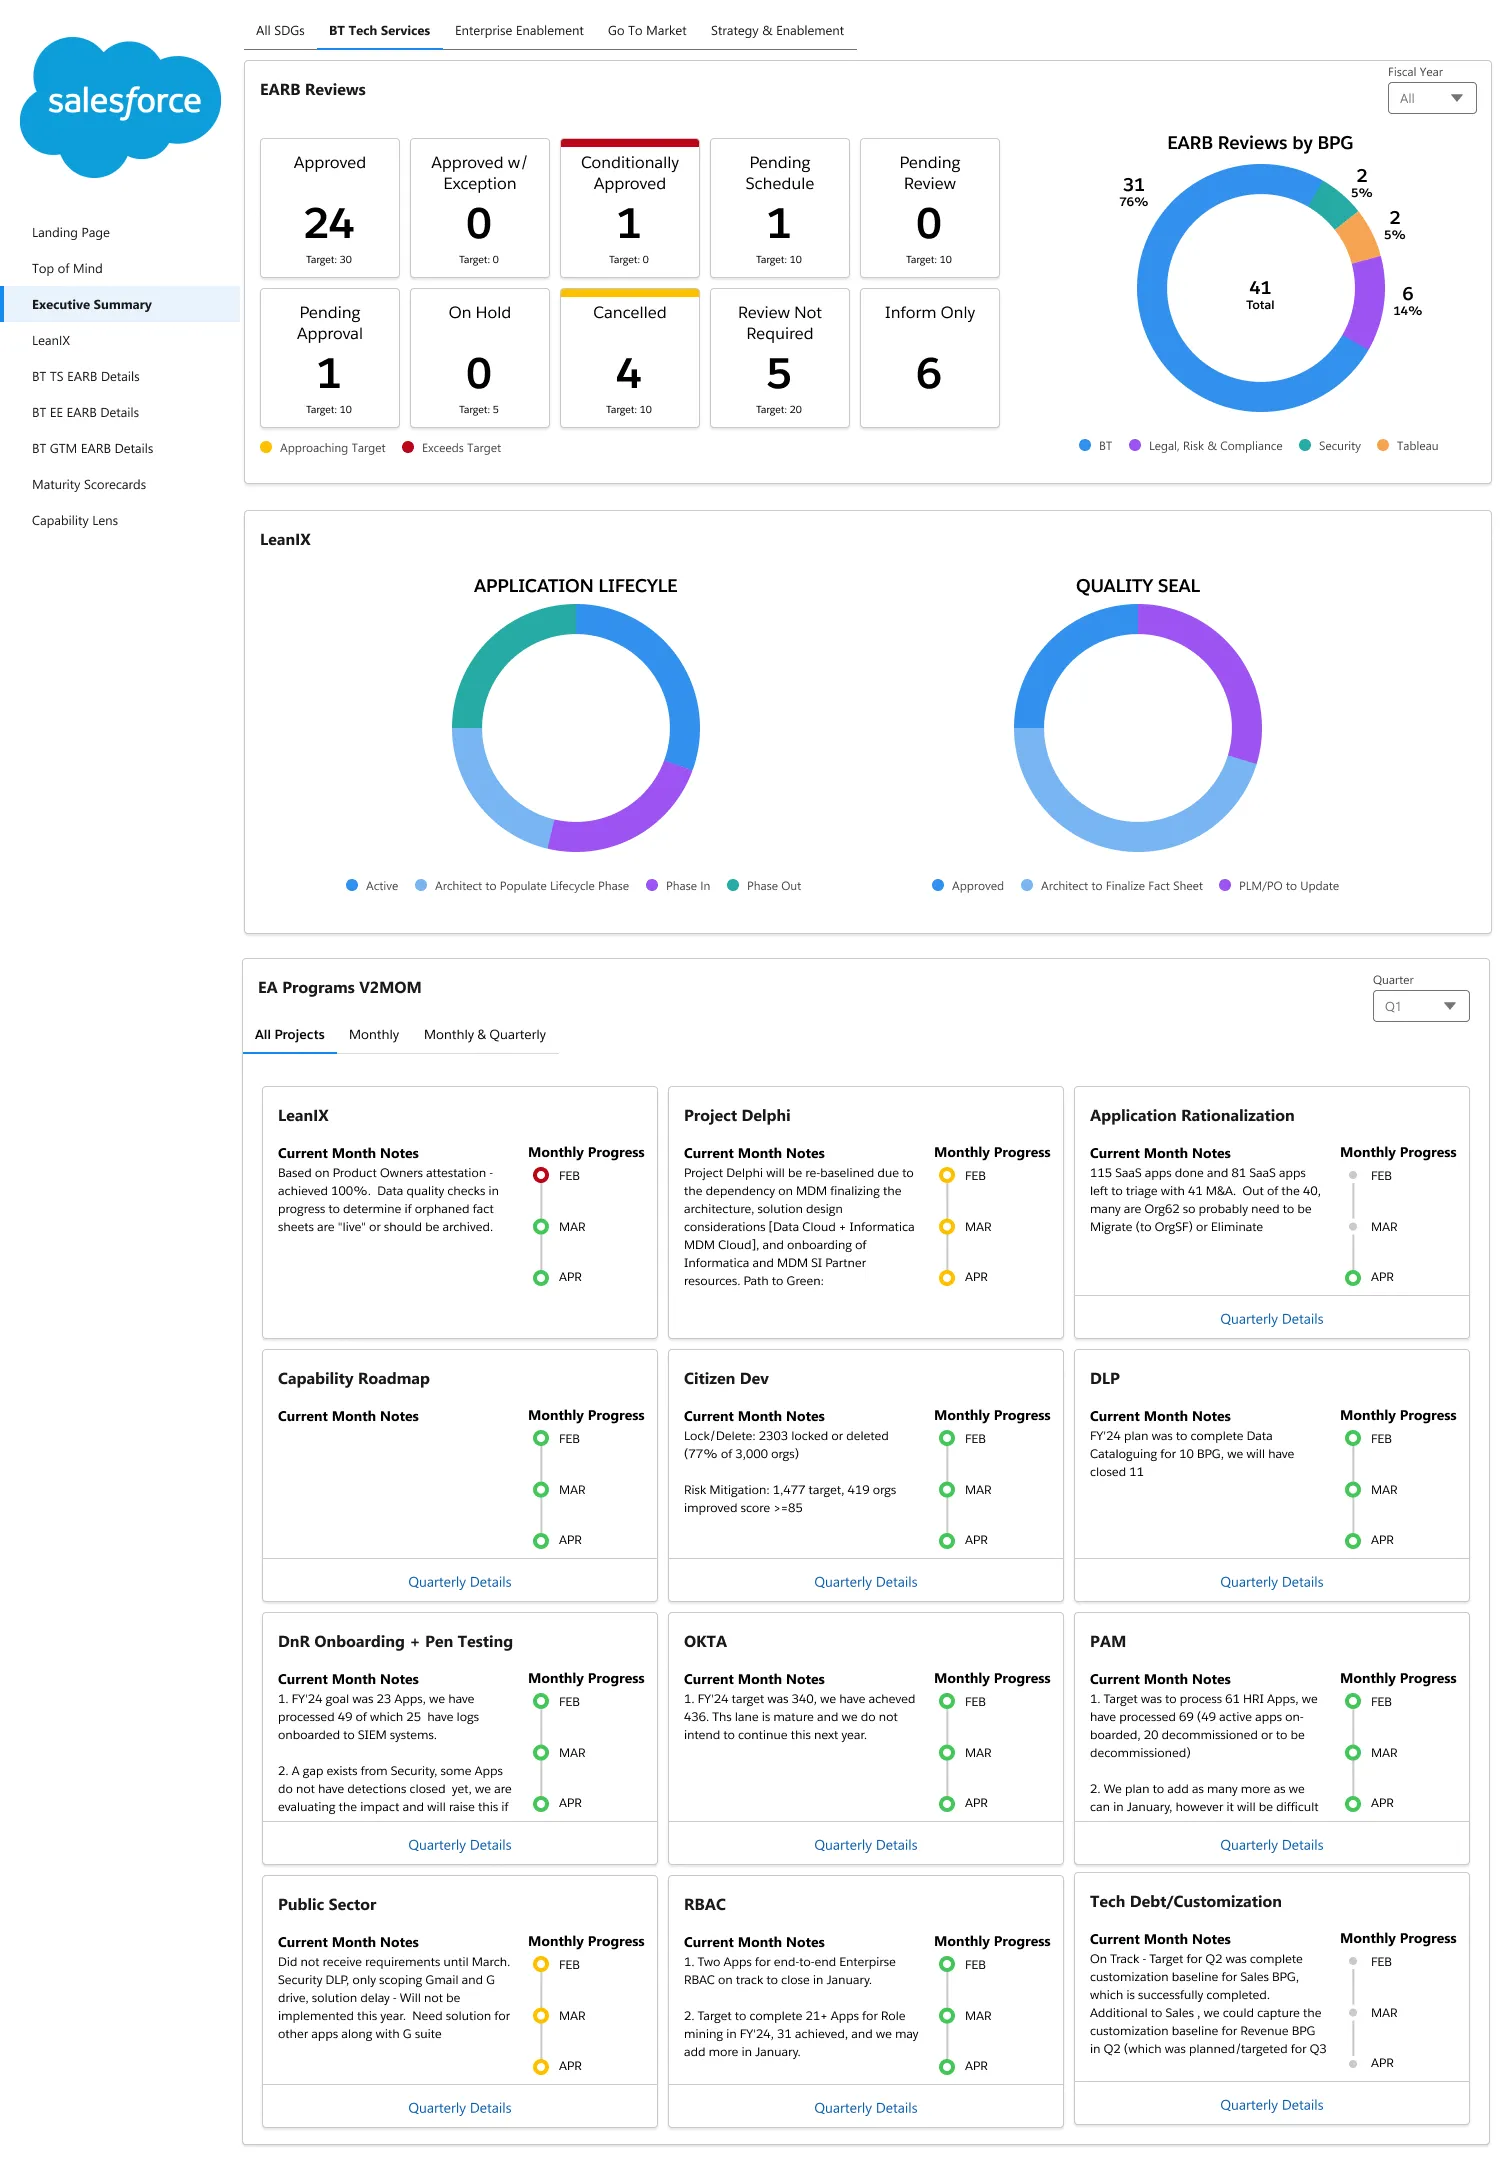Image resolution: width=1511 pixels, height=2171 pixels.
Task: Click the Salesforce cloud logo
Action: (120, 107)
